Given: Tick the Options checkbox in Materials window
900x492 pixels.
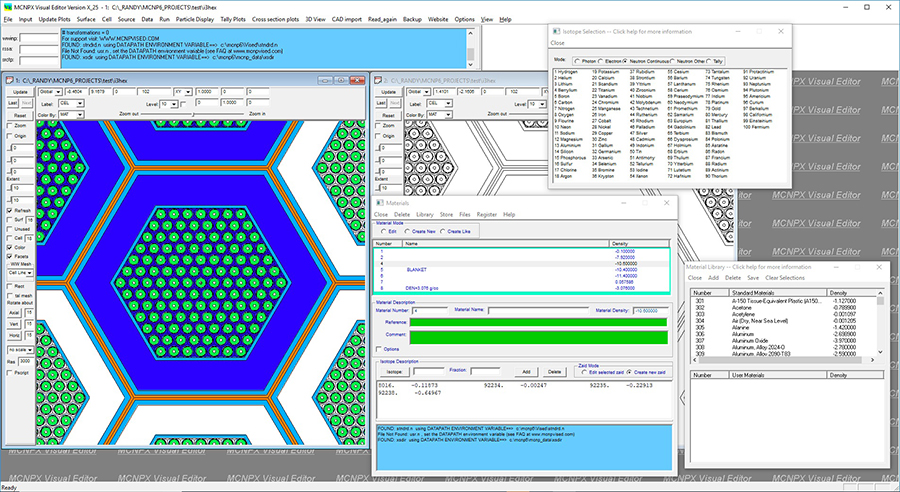Looking at the screenshot, I should tap(378, 349).
